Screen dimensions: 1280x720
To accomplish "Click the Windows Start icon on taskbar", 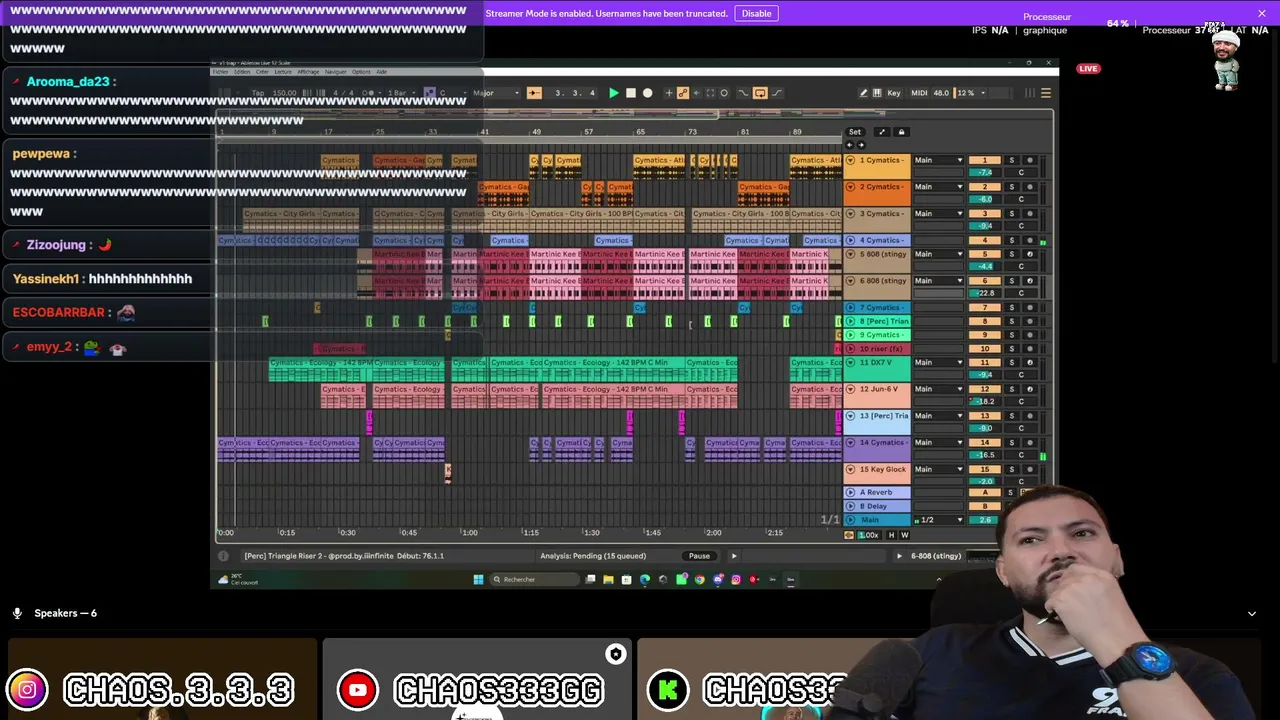I will tap(479, 579).
